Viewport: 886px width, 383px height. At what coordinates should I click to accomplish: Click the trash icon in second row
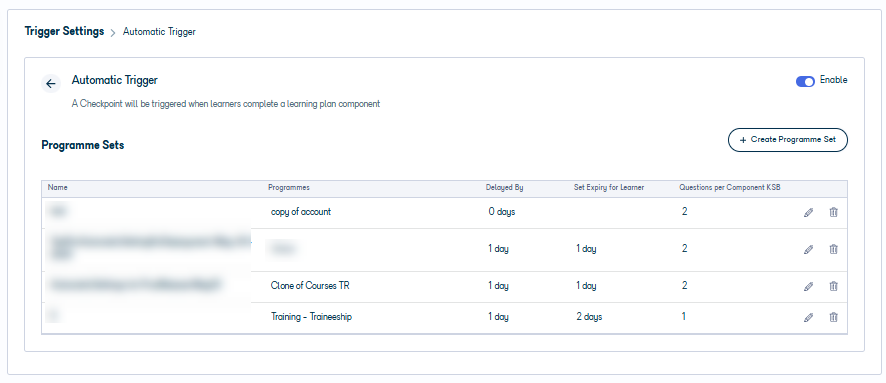coord(833,249)
